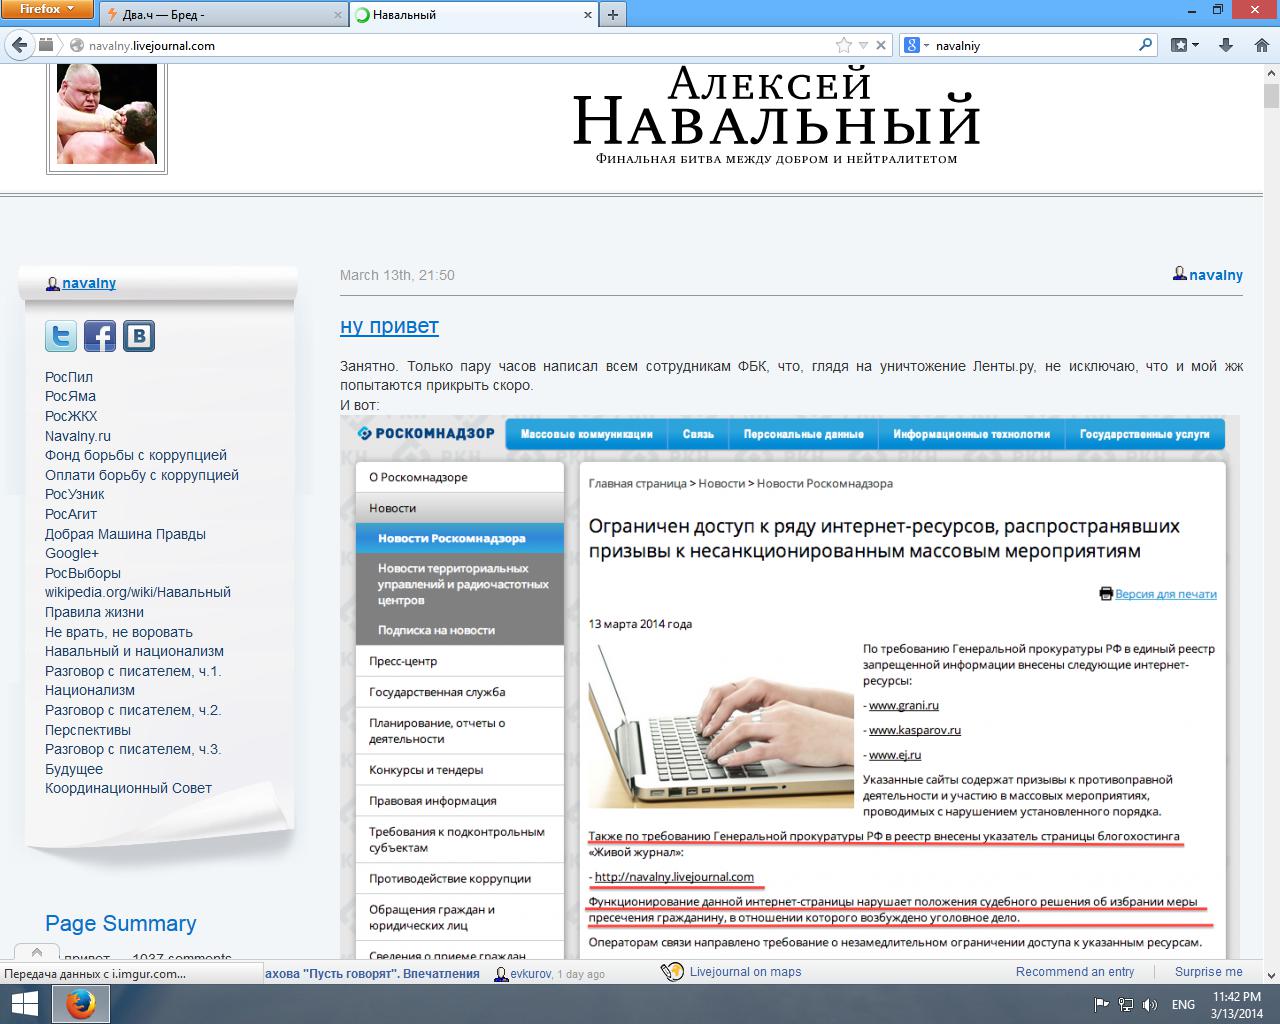Screen dimensions: 1280x1024
Task: Select the "Навальный" browser tab
Action: pyautogui.click(x=473, y=15)
